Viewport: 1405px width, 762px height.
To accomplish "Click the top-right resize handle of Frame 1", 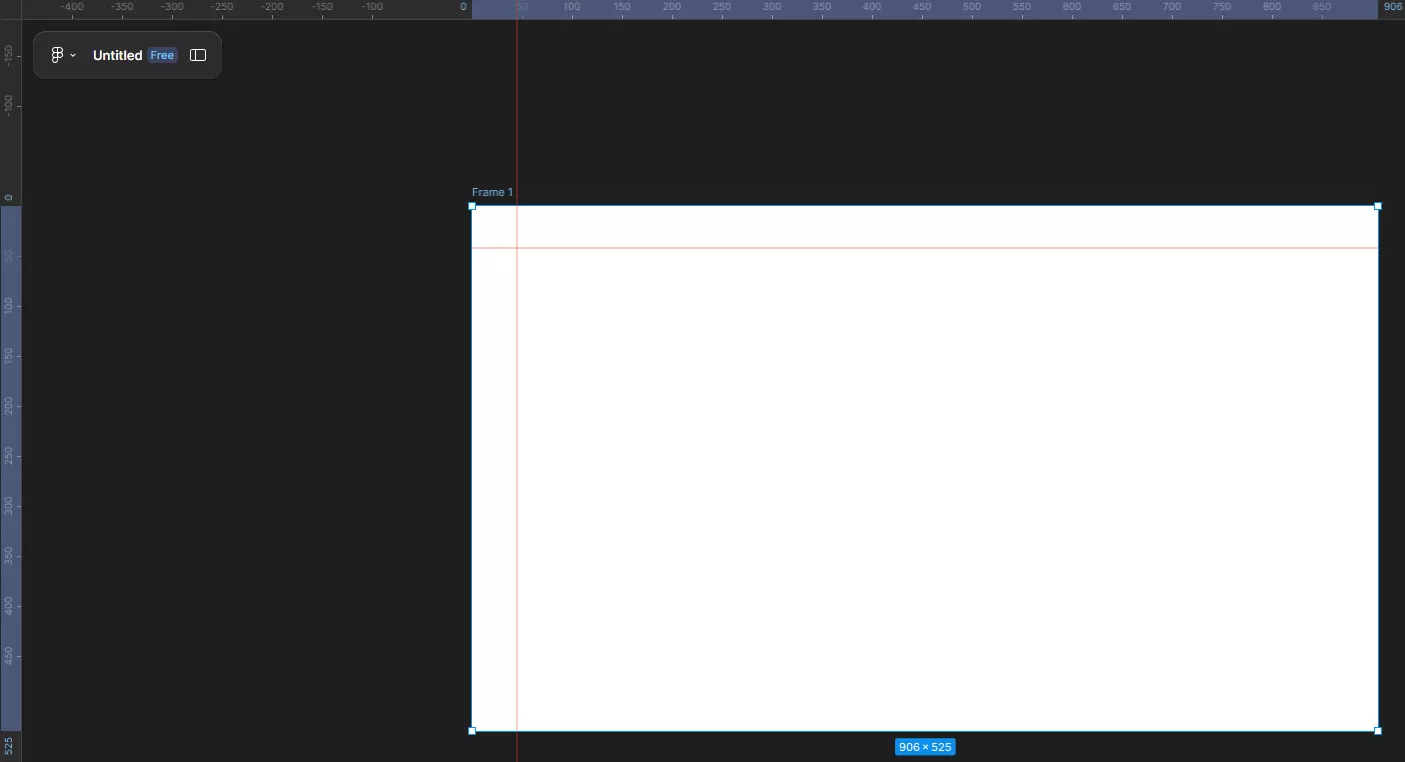I will tap(1377, 206).
